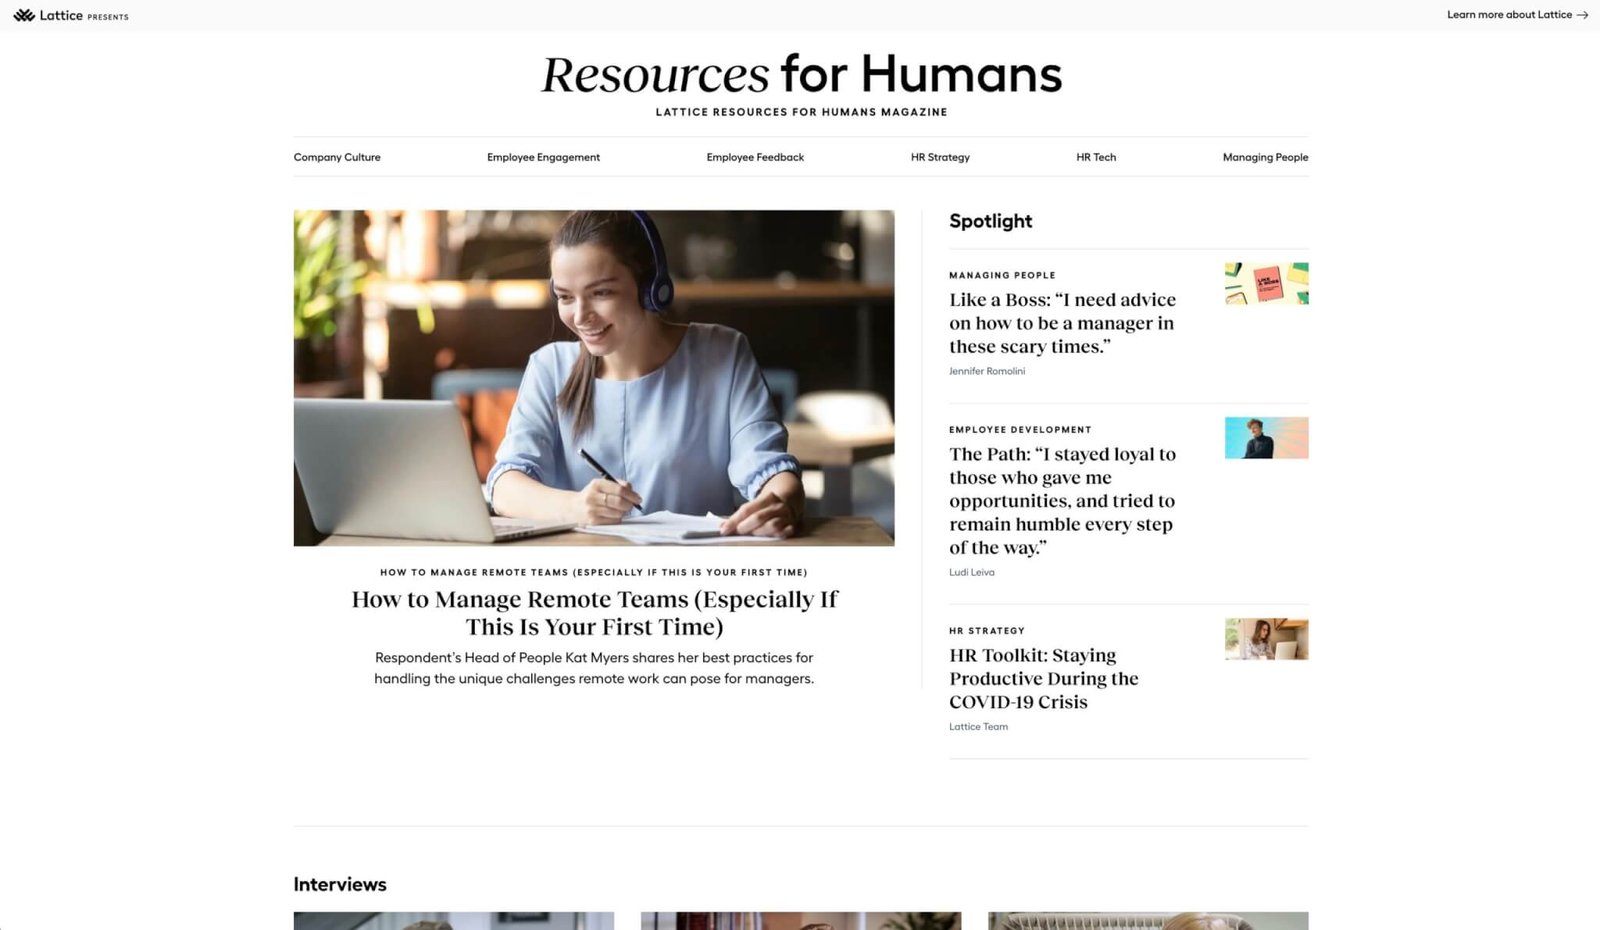Open the Employee Engagement category
This screenshot has height=930, width=1600.
(x=543, y=157)
